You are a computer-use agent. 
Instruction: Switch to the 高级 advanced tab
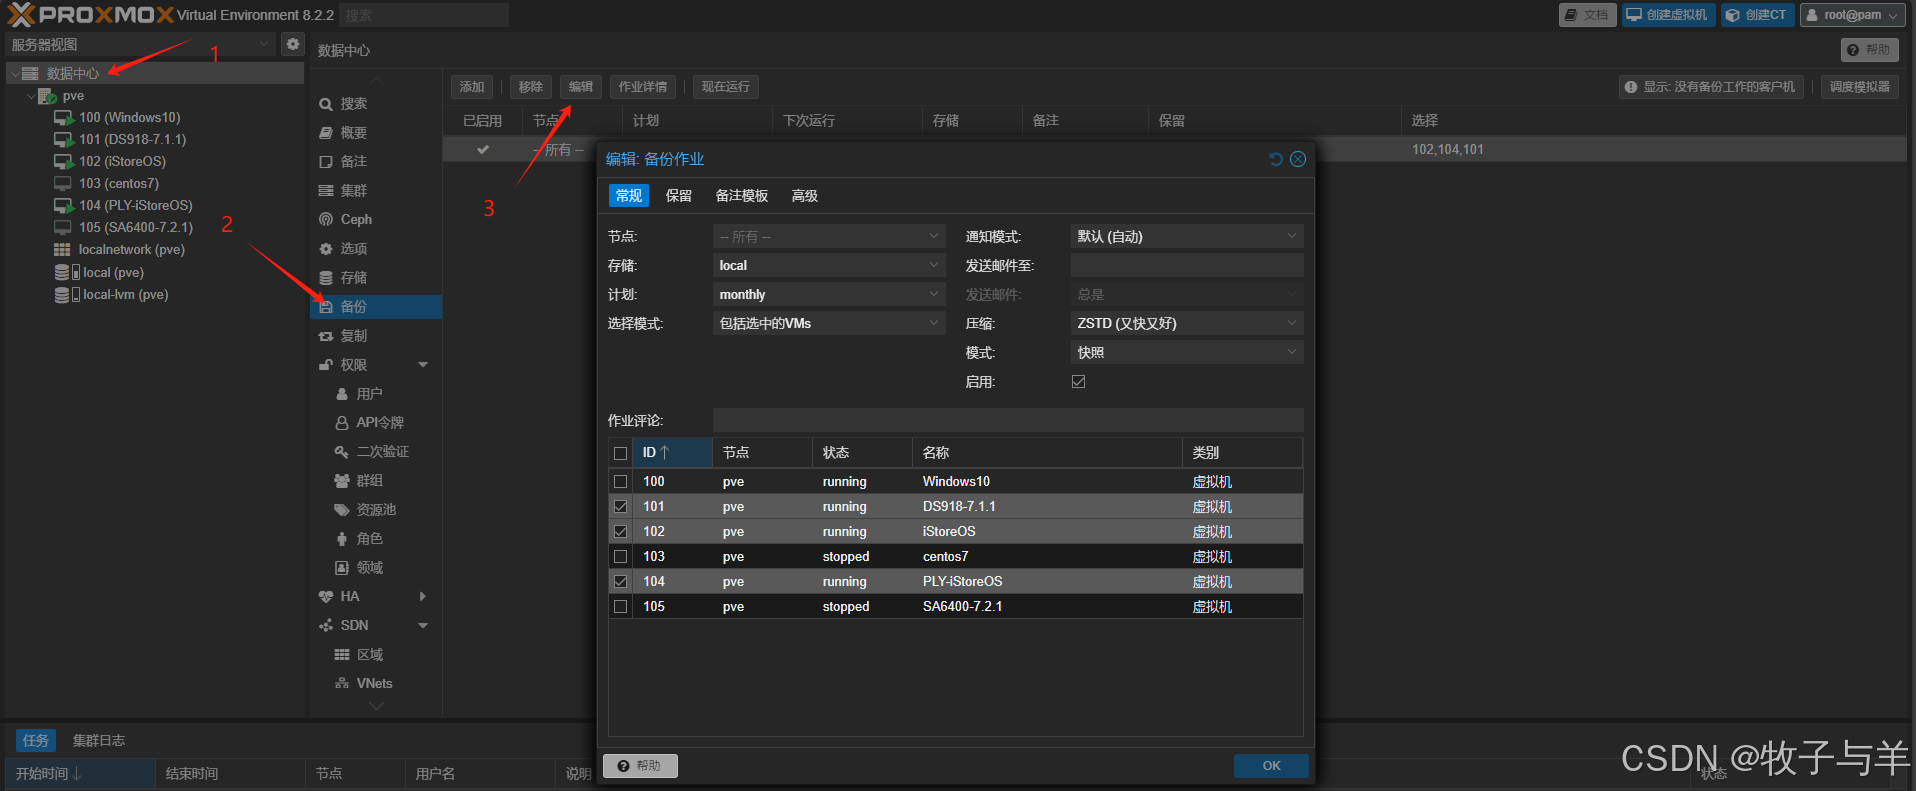805,196
